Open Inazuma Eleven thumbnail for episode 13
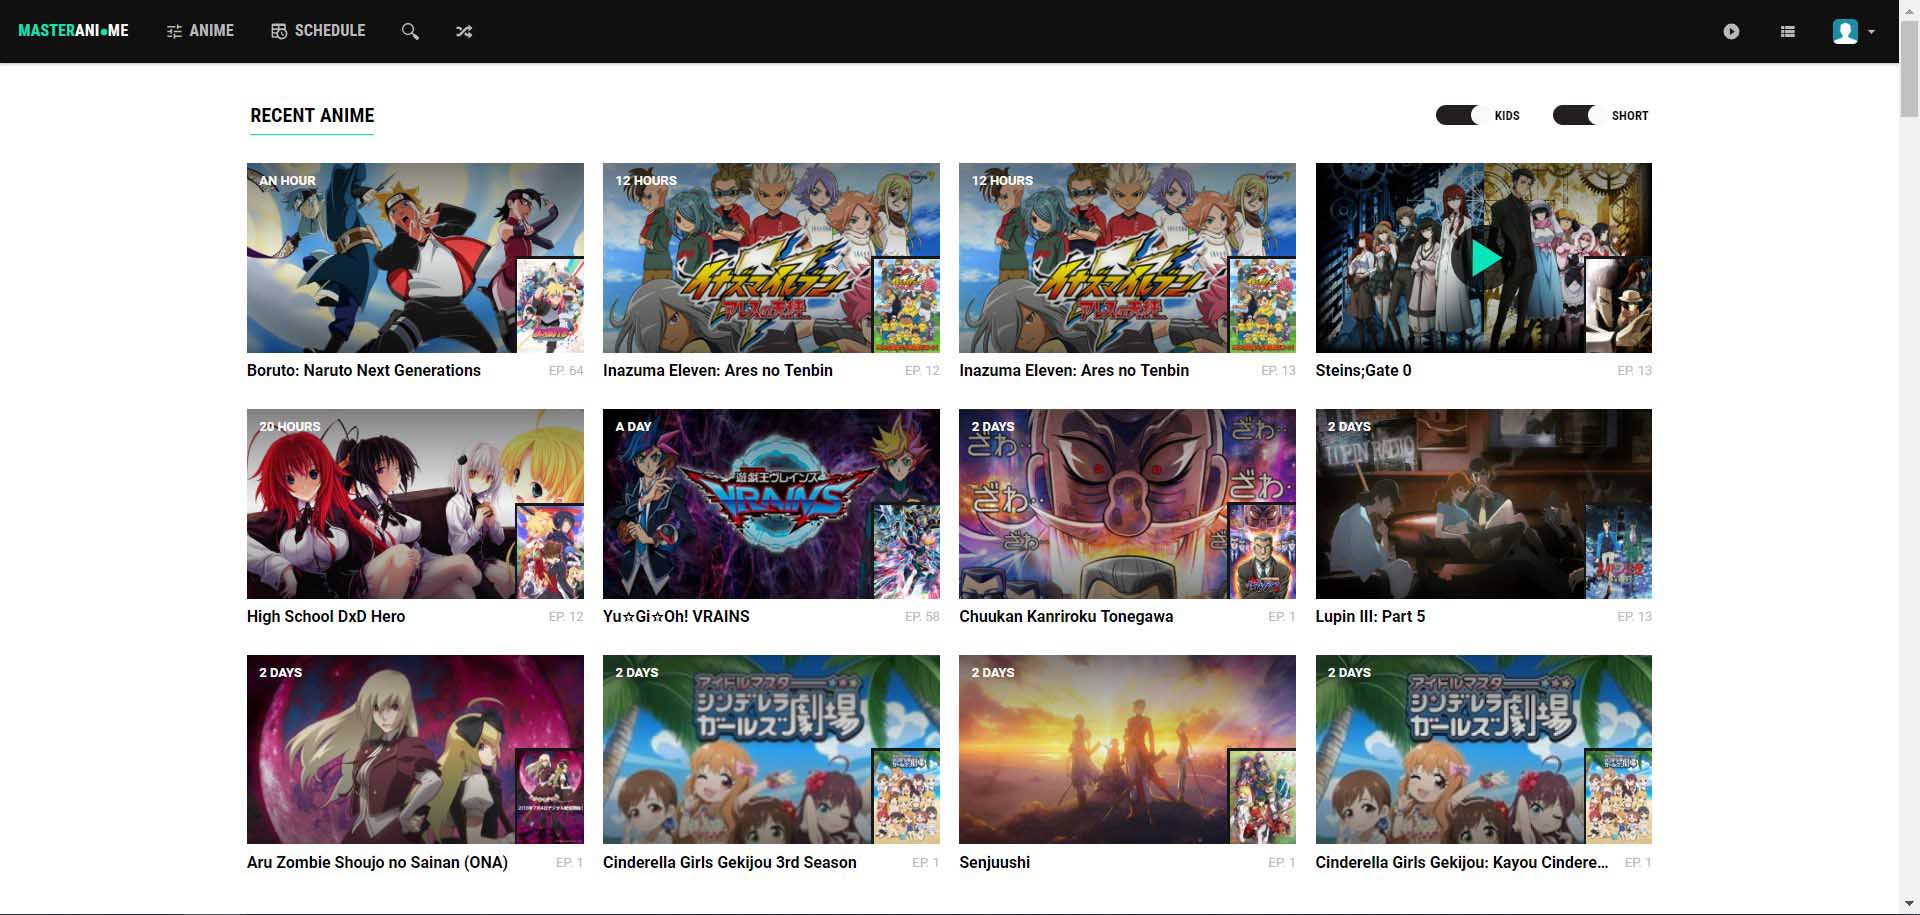The height and width of the screenshot is (915, 1920). [1127, 258]
